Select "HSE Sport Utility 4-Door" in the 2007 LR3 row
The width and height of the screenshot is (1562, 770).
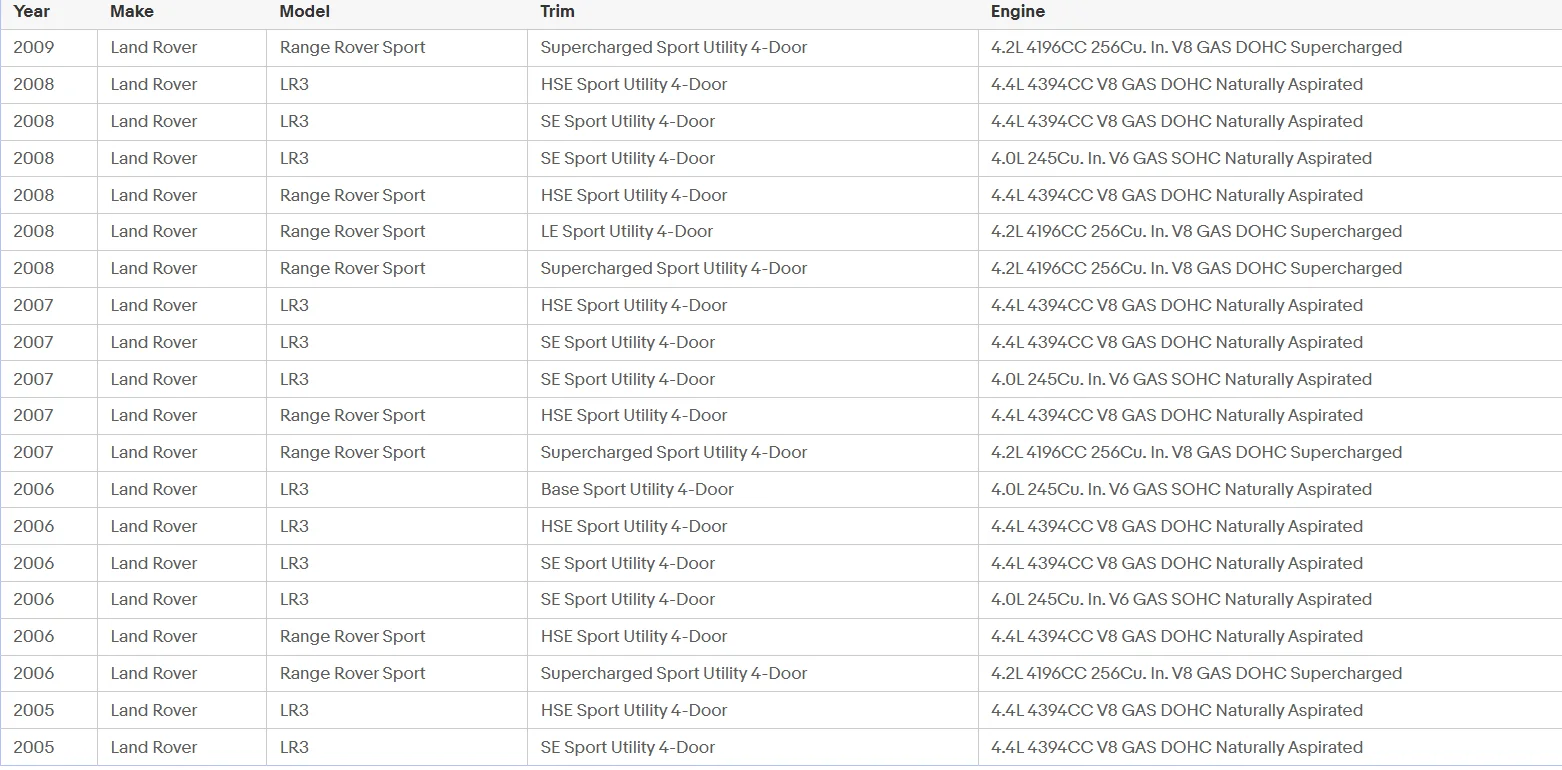634,306
